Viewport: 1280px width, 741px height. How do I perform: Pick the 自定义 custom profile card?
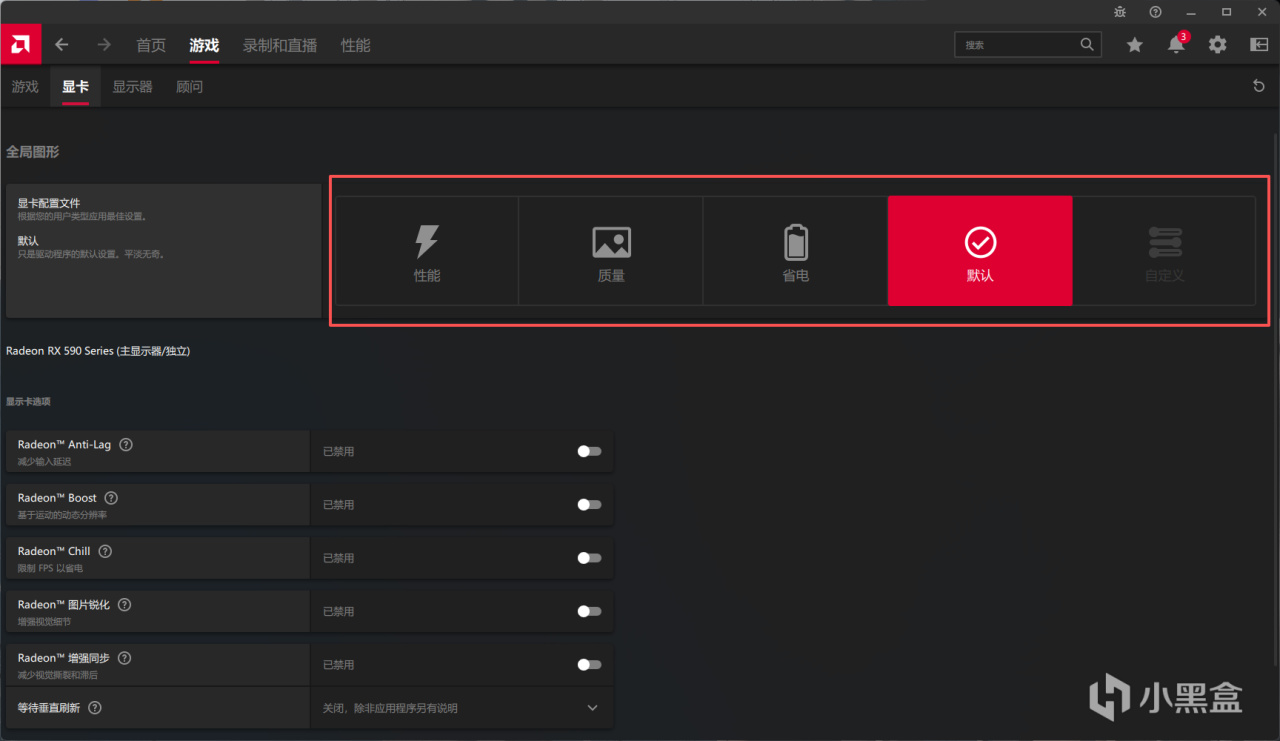(1164, 251)
